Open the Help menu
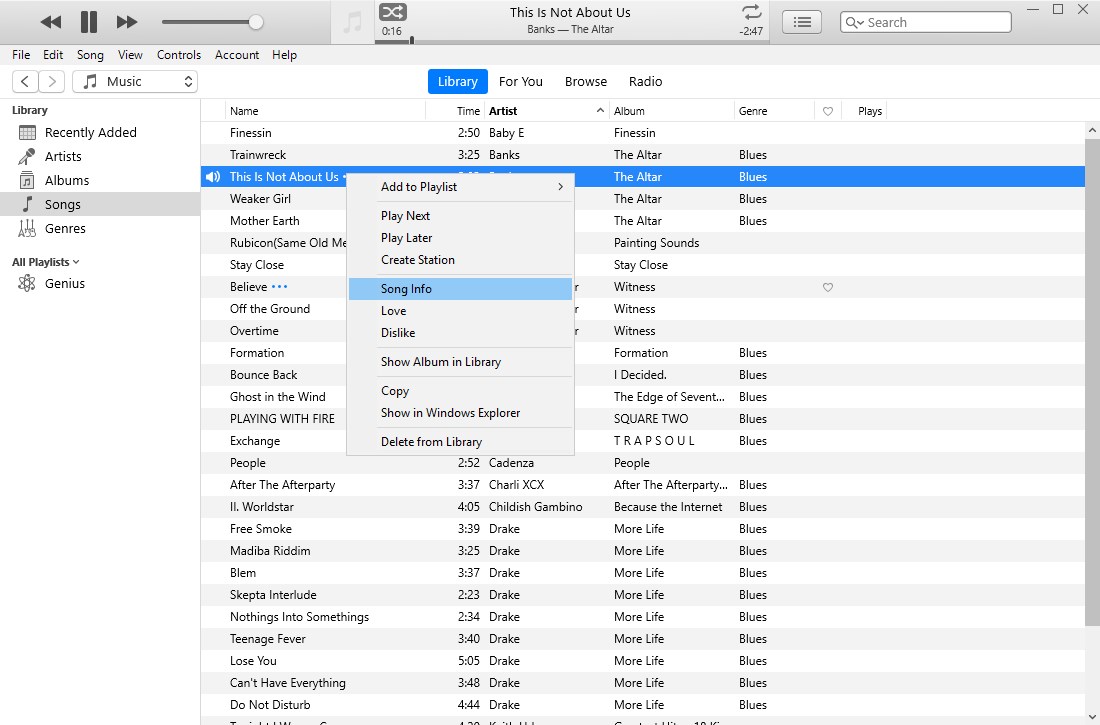Viewport: 1100px width, 725px height. (x=284, y=55)
